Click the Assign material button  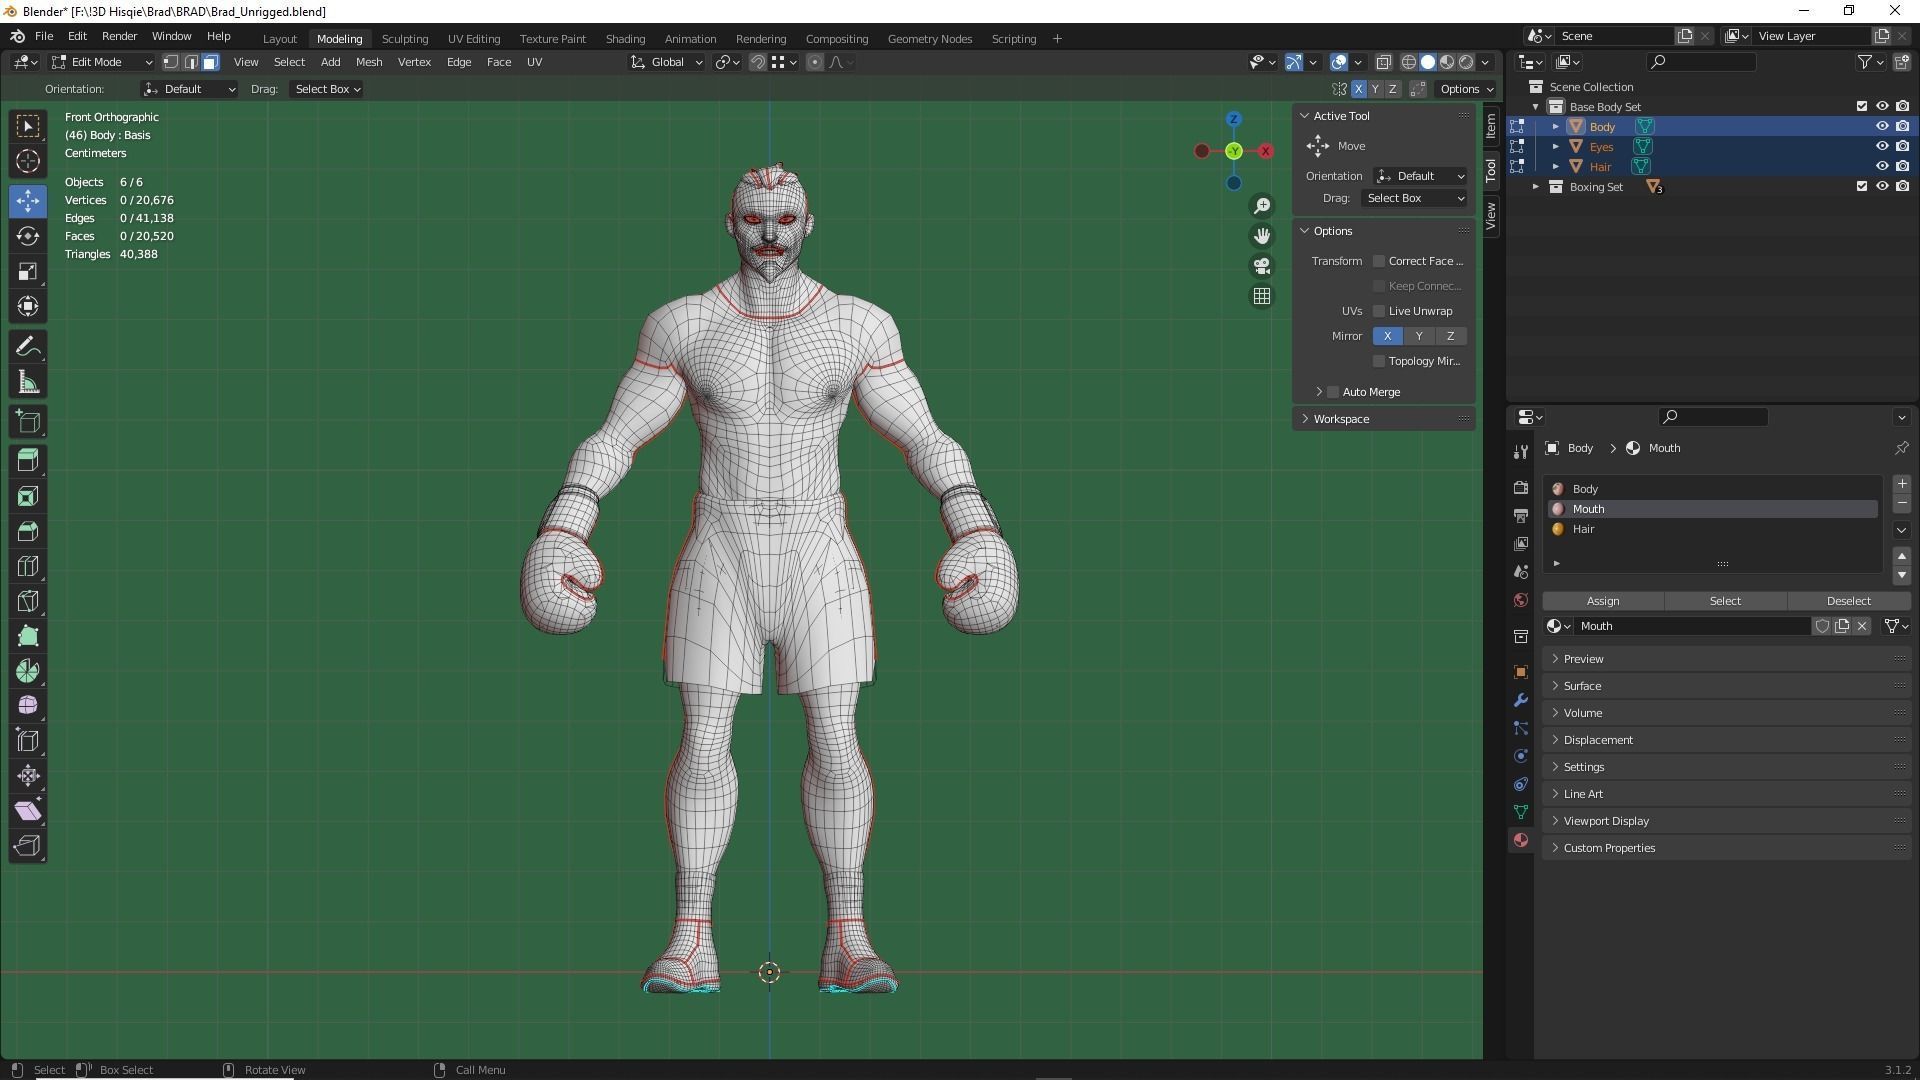coord(1602,601)
